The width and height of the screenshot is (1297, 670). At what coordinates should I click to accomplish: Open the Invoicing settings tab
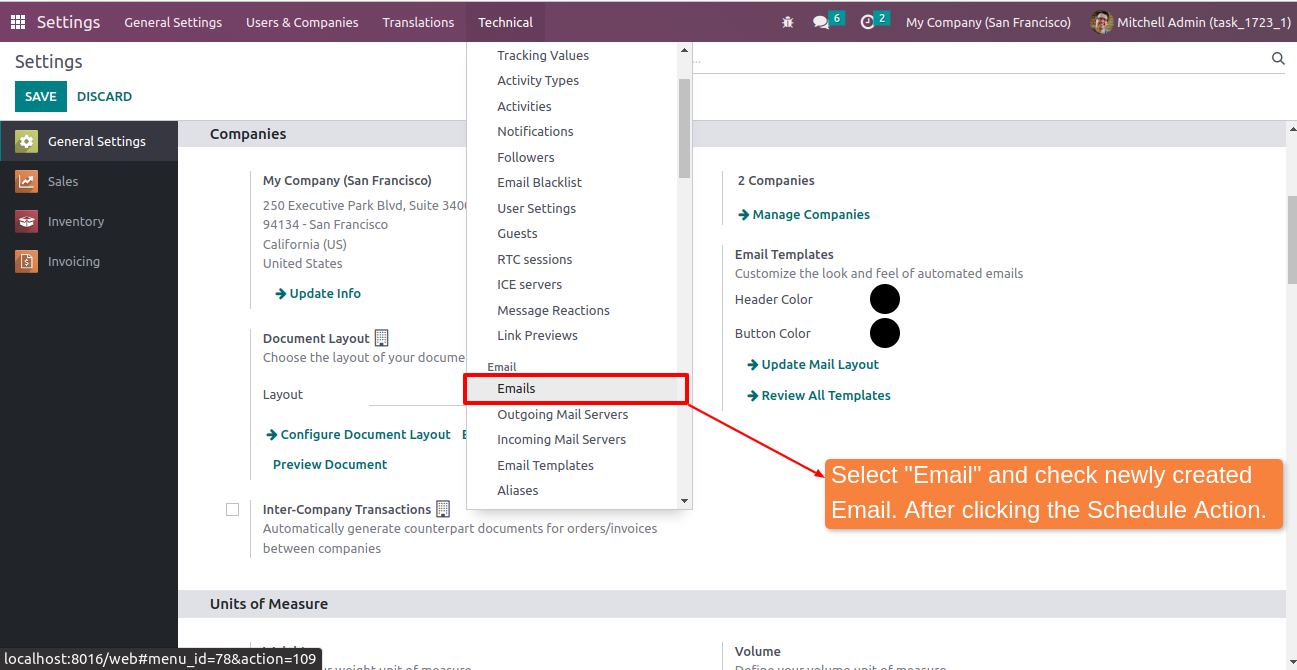[x=89, y=261]
